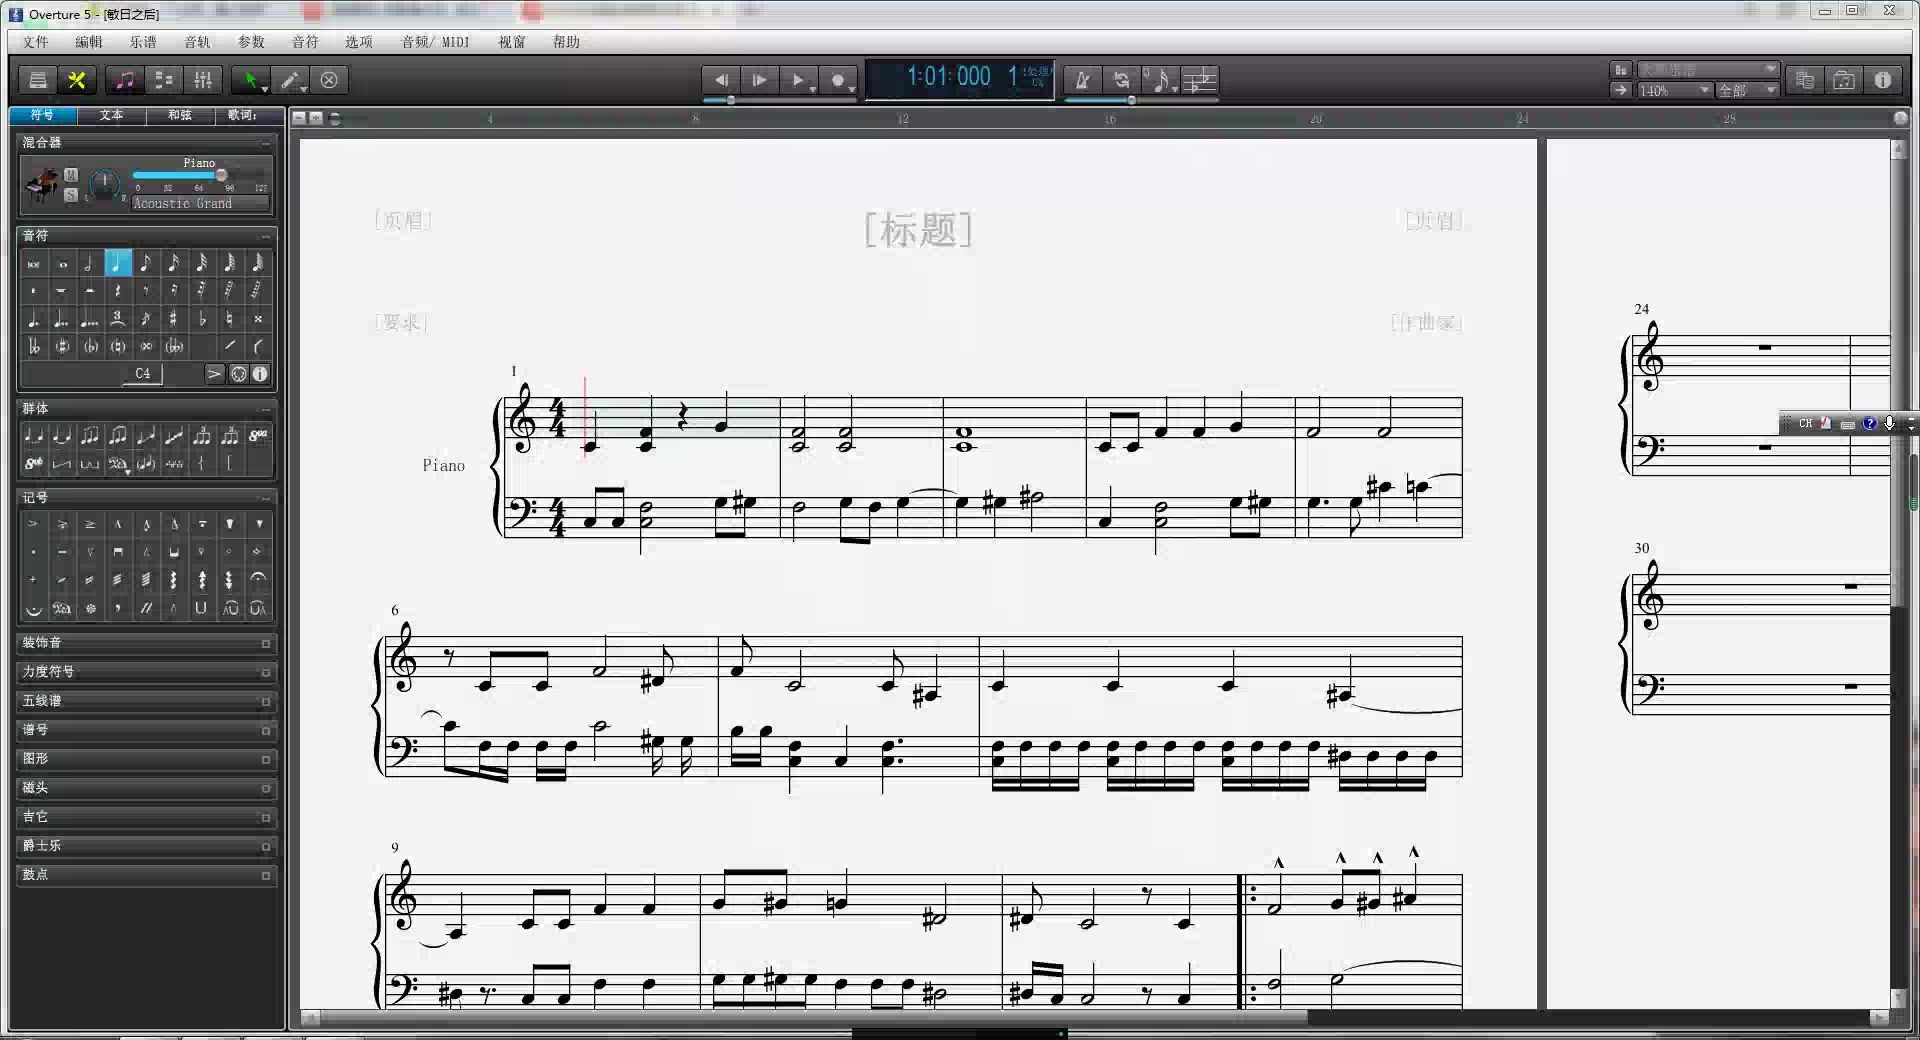Select the quarter rest symbol

(x=117, y=291)
